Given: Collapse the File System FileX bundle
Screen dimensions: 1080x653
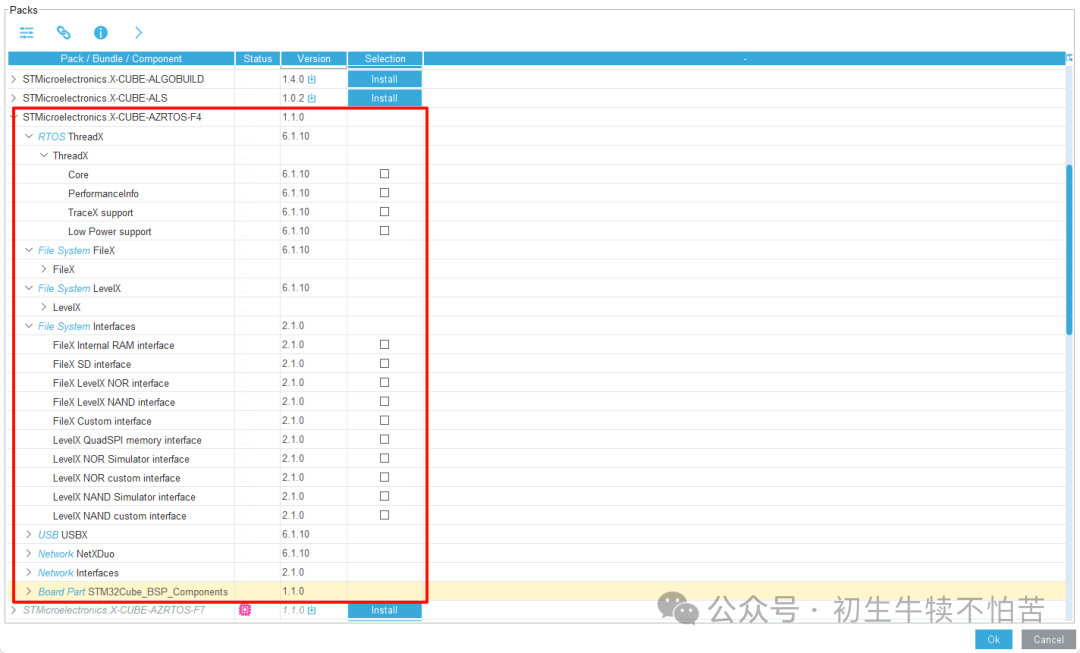Looking at the screenshot, I should tap(29, 250).
